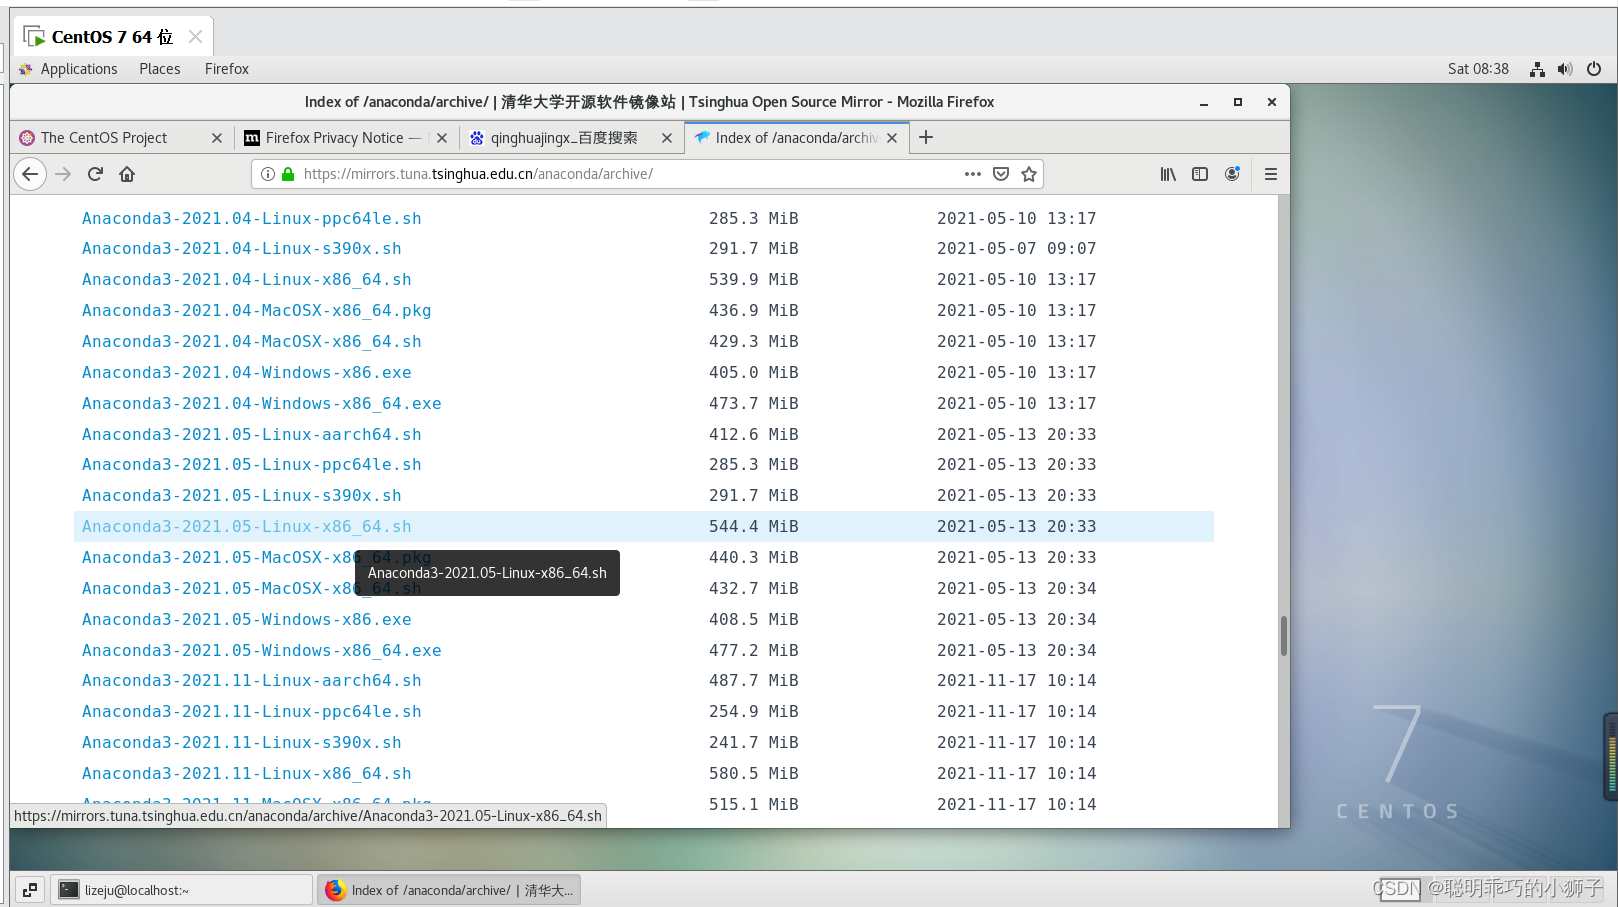Click the reload page icon
Image resolution: width=1618 pixels, height=907 pixels.
tap(95, 174)
